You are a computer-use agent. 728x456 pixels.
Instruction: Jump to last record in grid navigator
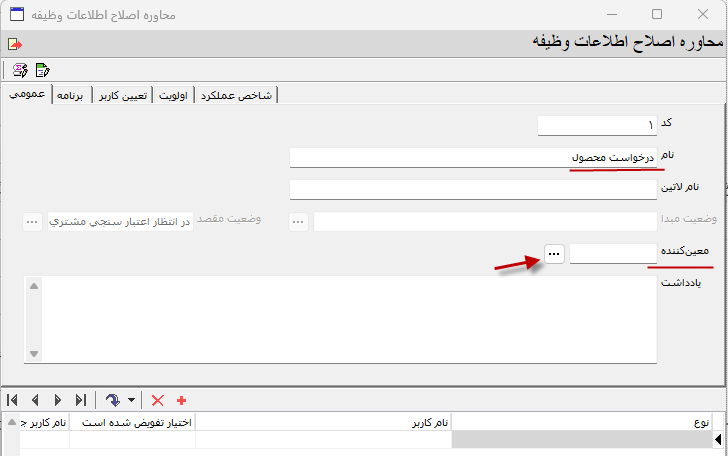80,399
